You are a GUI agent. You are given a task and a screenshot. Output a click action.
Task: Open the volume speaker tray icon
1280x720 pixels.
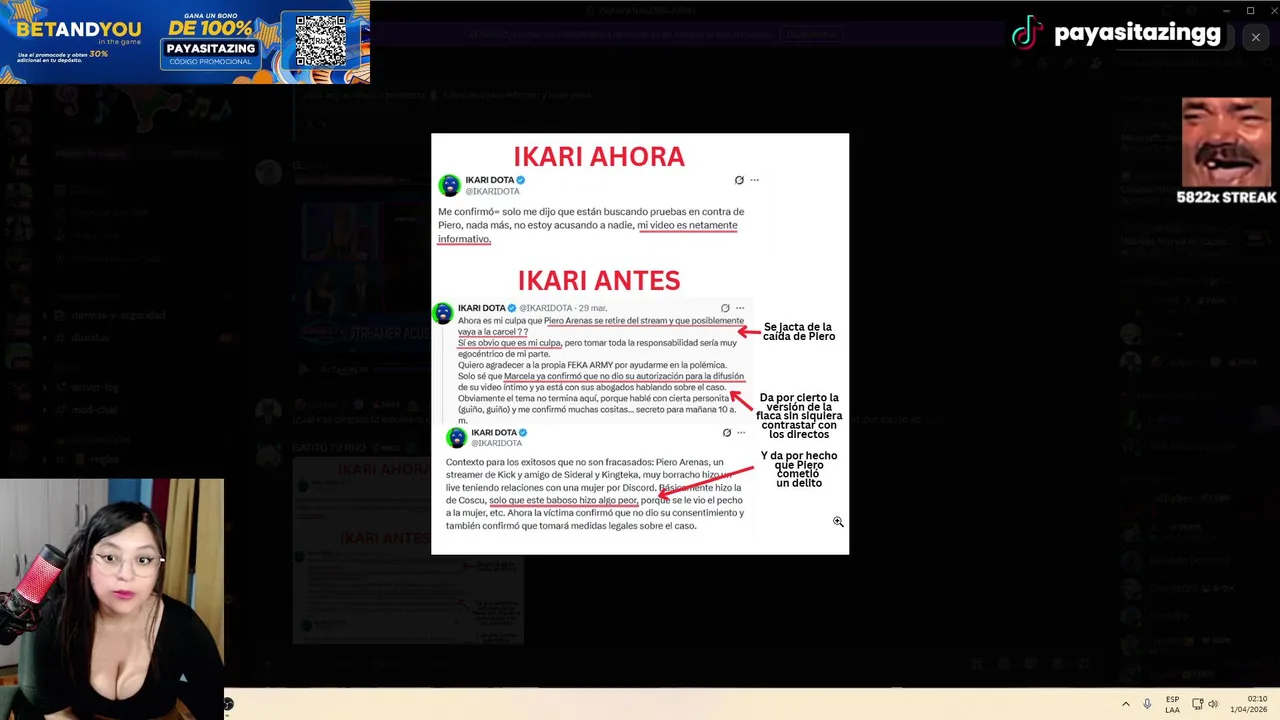tap(1213, 704)
